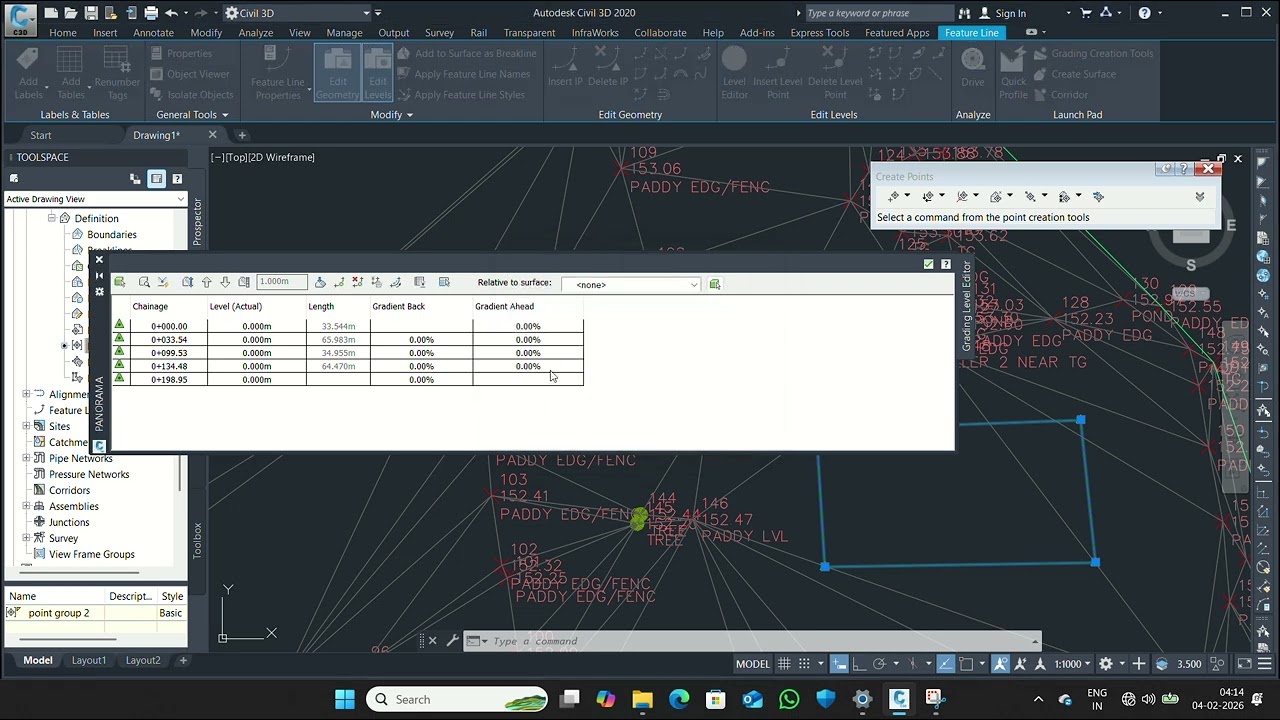Expand the General Tools panel
The width and height of the screenshot is (1280, 720).
(193, 115)
